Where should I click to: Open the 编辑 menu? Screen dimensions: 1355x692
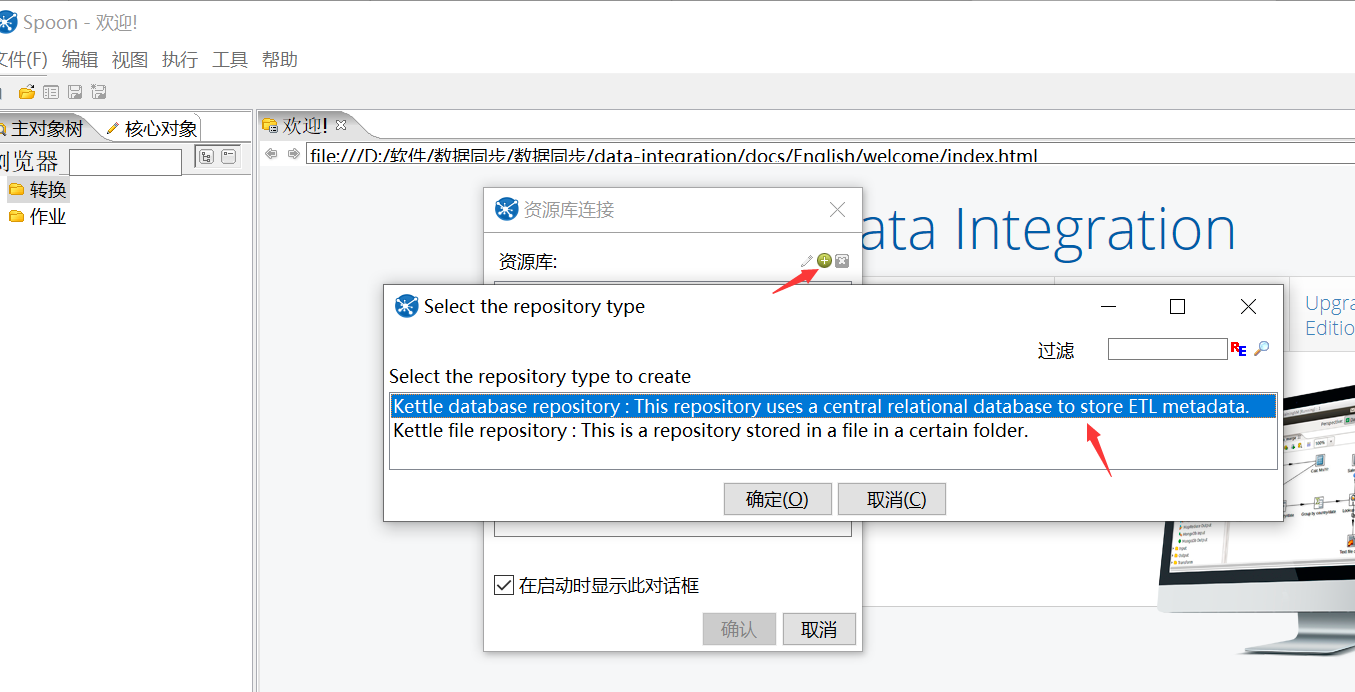point(80,59)
